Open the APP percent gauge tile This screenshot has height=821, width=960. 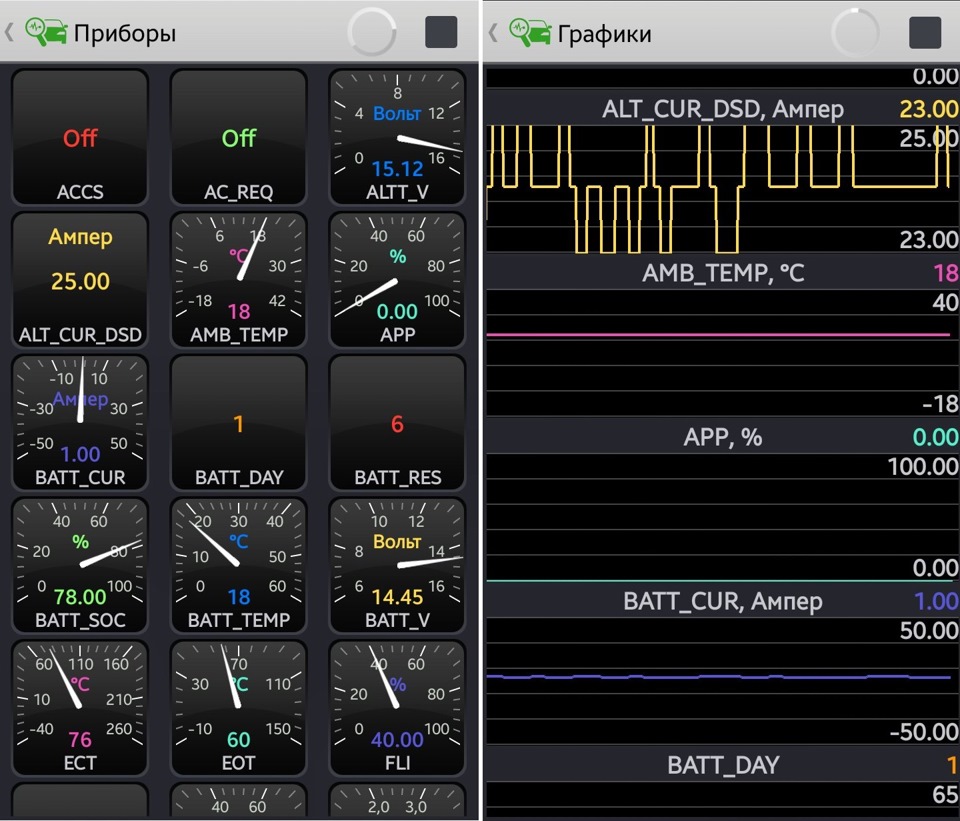(397, 280)
